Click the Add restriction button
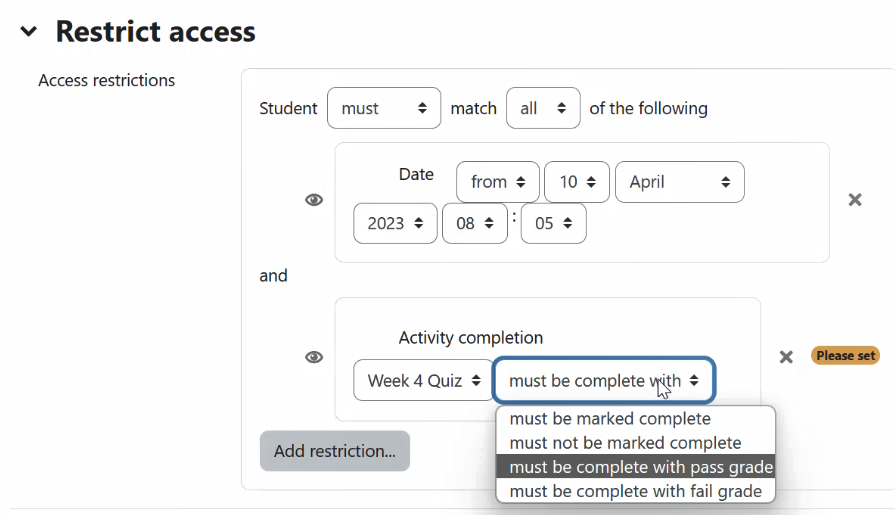 334,451
